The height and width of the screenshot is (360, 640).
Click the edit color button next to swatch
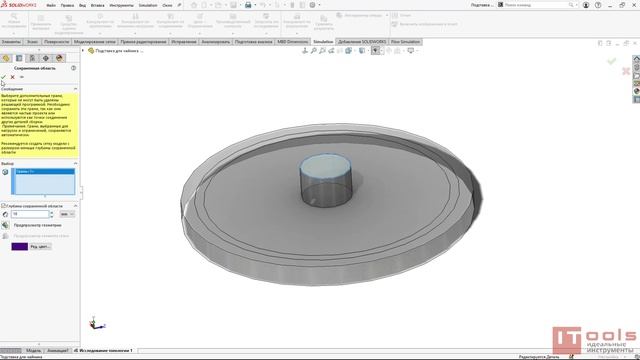pyautogui.click(x=40, y=247)
